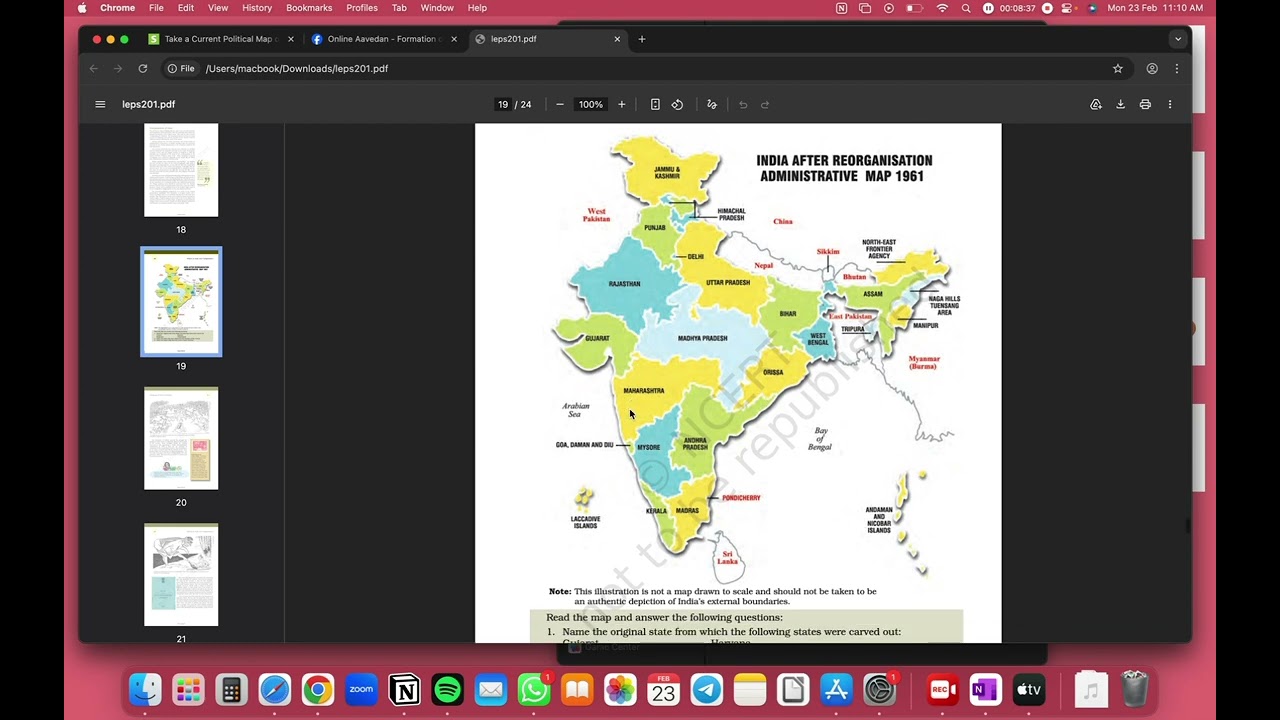Zoom in with the plus button
1280x720 pixels.
tap(621, 104)
